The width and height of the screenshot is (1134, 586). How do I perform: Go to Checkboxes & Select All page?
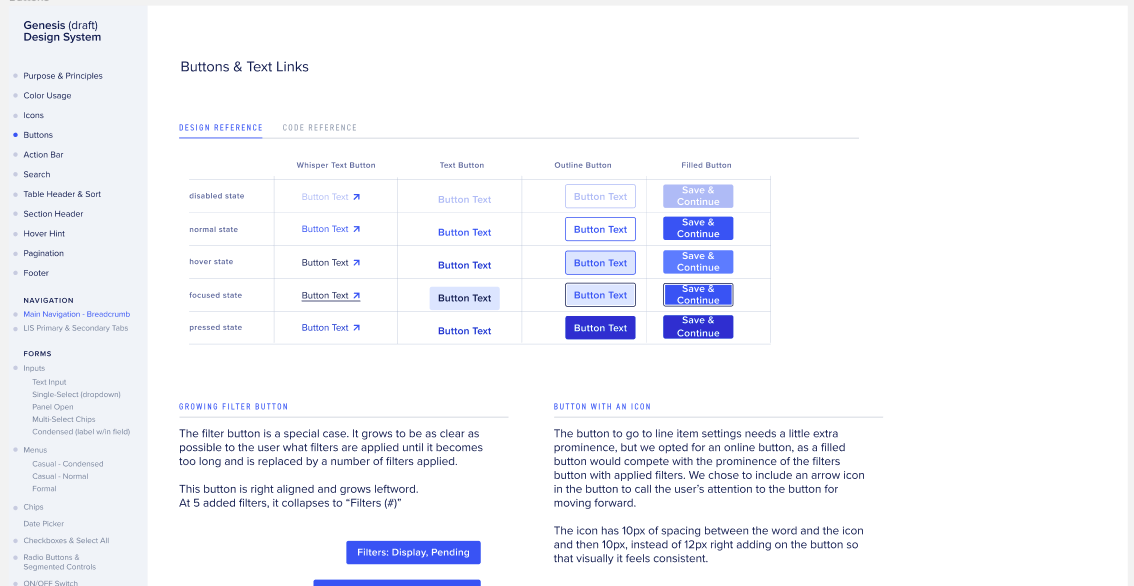pos(66,541)
